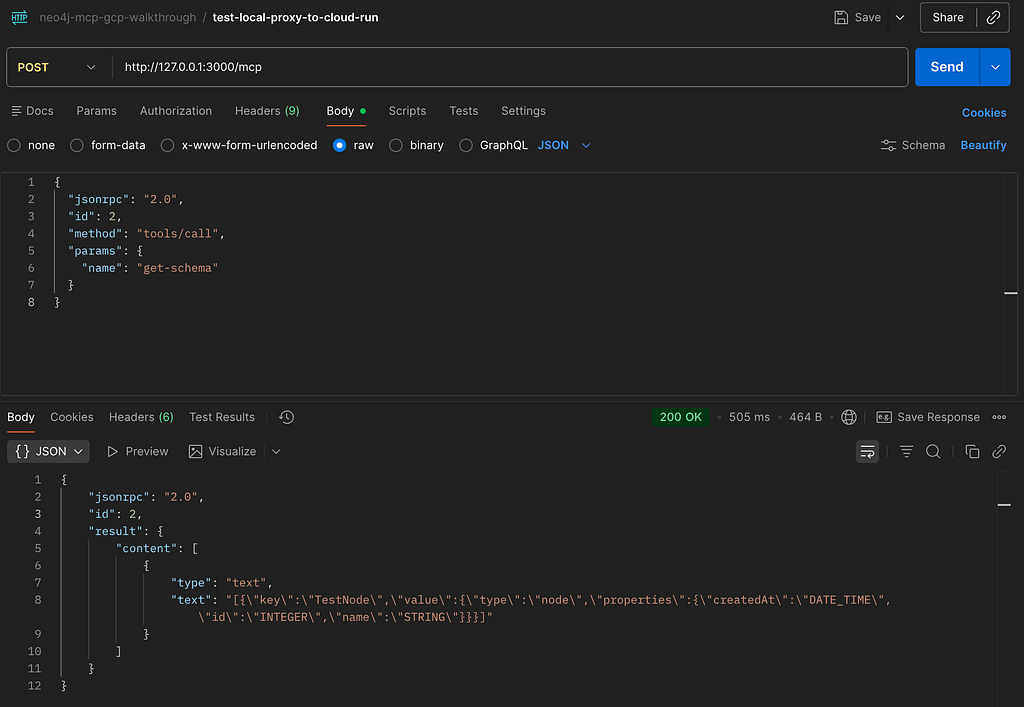Copy request link with chain icon
Screen dimensions: 1024x707
click(993, 18)
